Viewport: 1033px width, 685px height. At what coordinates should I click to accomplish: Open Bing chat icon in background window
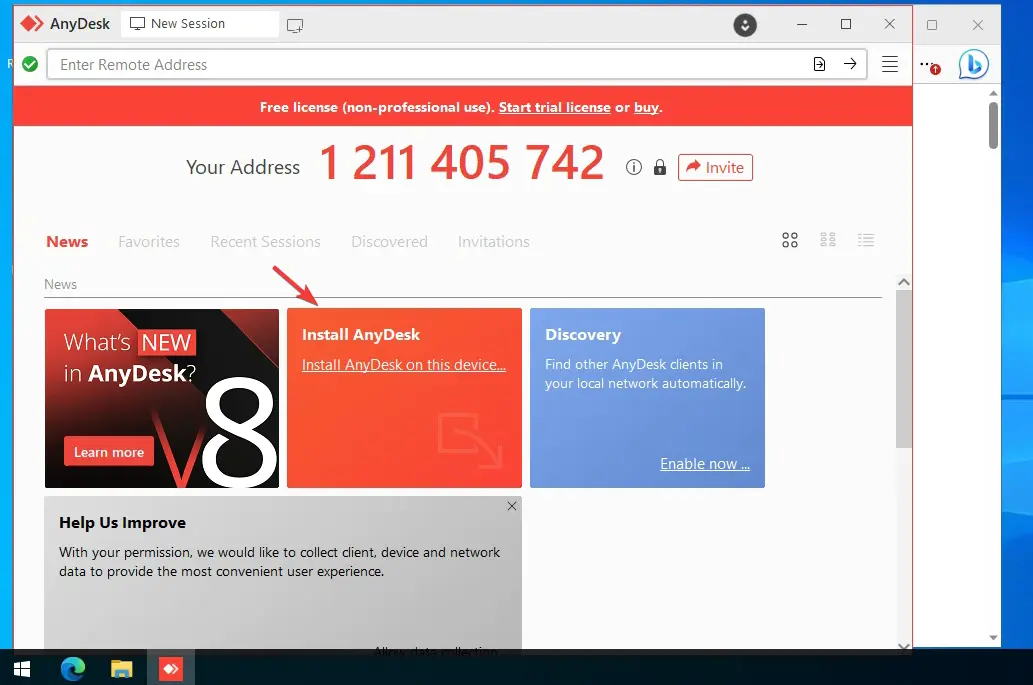pyautogui.click(x=973, y=65)
